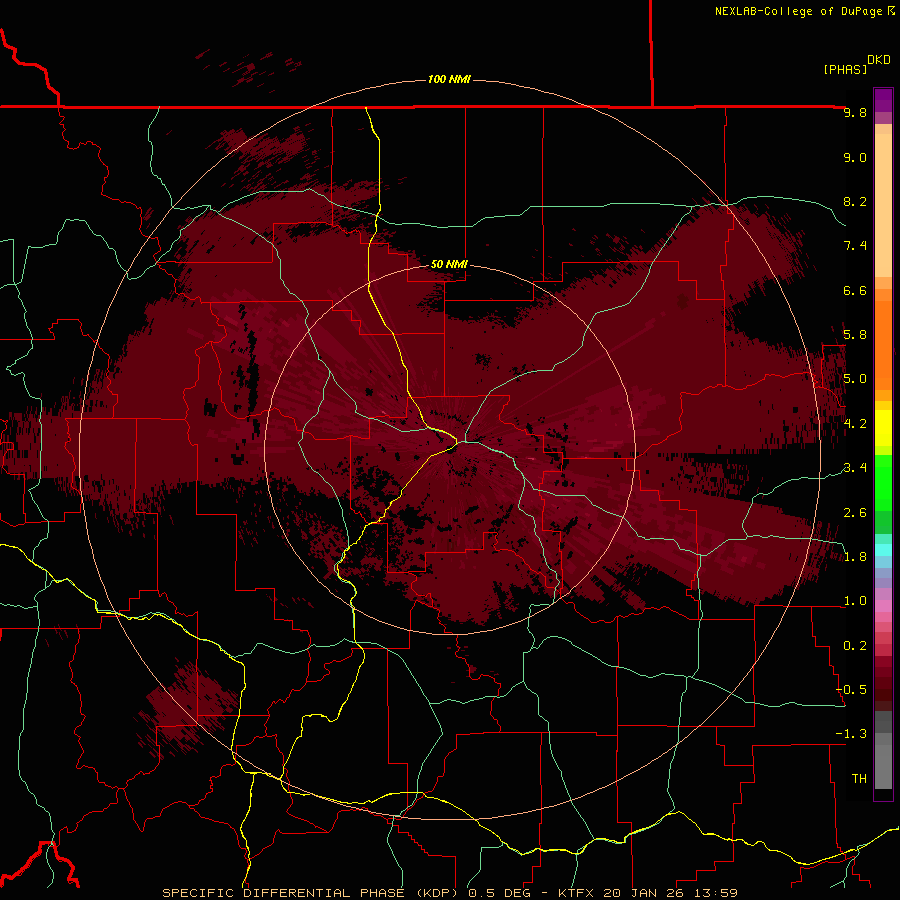Click the TH threshold label on scale

pyautogui.click(x=859, y=779)
